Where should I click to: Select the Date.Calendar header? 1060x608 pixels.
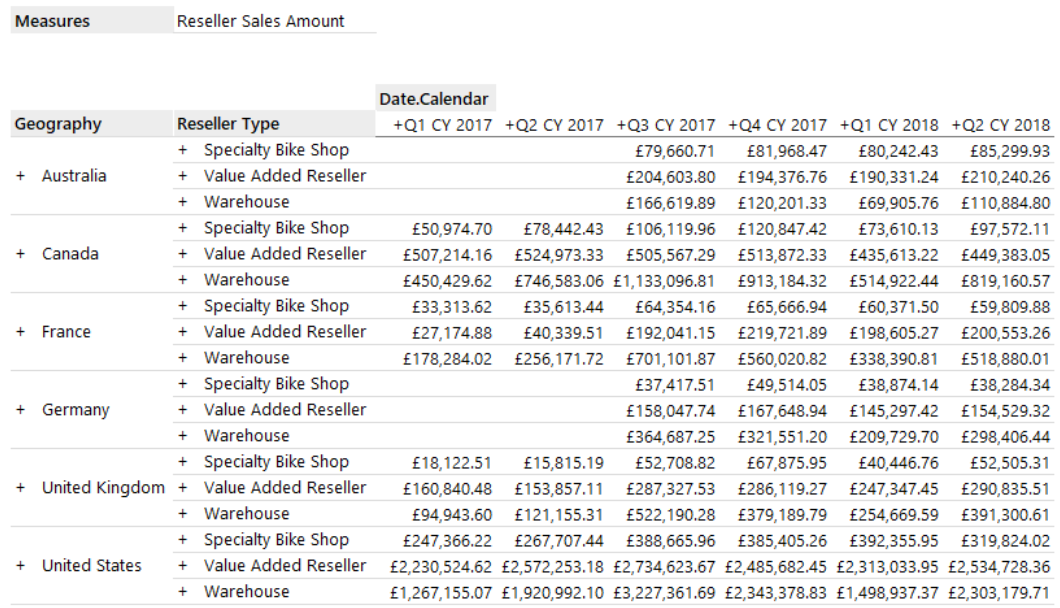tap(434, 98)
